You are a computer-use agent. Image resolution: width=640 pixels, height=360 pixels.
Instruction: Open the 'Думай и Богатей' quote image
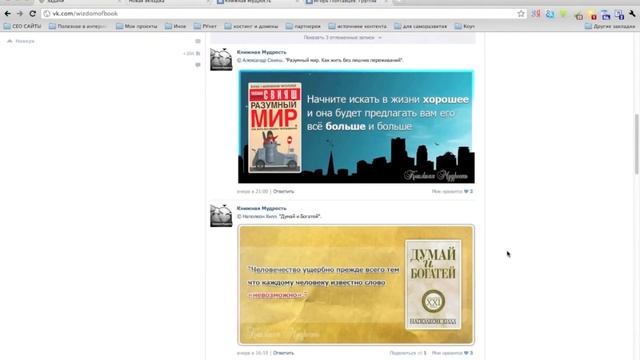[x=356, y=285]
